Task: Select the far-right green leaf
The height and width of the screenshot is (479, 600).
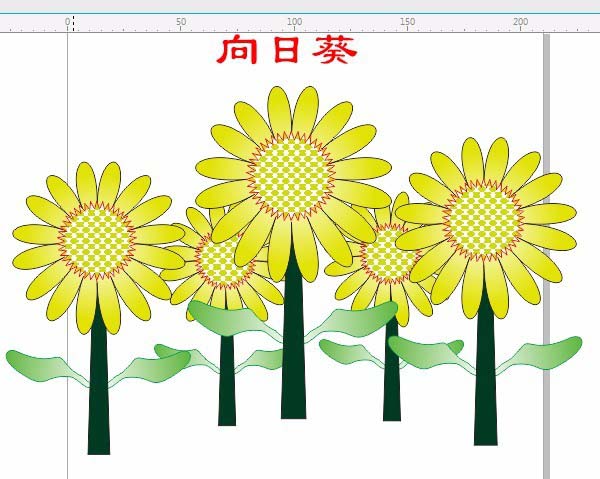Action: [540, 356]
